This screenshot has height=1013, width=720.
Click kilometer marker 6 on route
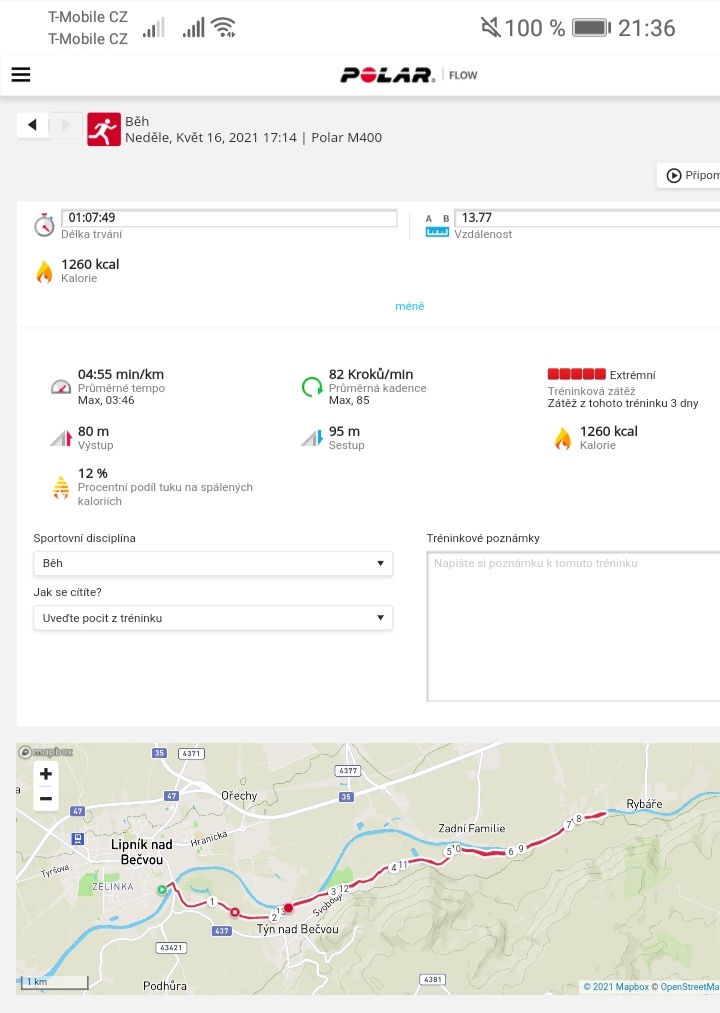(x=511, y=851)
